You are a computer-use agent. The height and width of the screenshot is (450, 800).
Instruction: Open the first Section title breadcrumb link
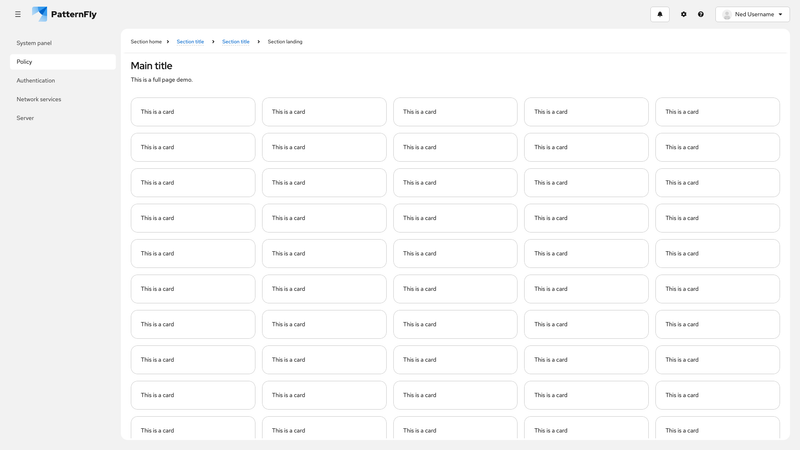(190, 42)
